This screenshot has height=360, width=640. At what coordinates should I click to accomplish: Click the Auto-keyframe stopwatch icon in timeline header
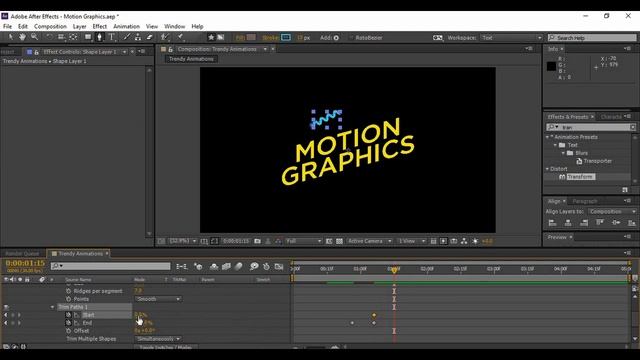(x=267, y=267)
